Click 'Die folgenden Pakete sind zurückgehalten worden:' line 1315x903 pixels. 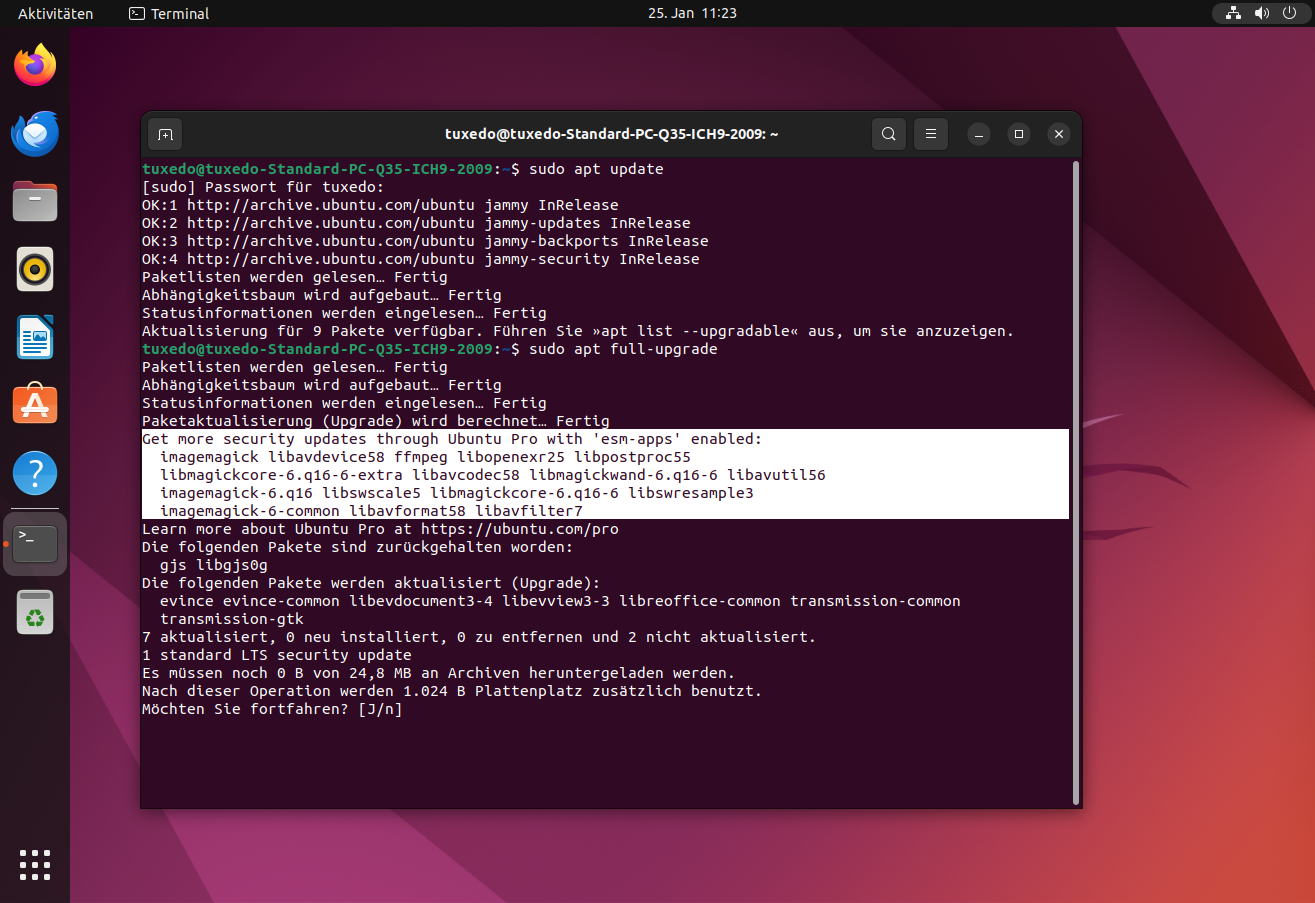358,547
